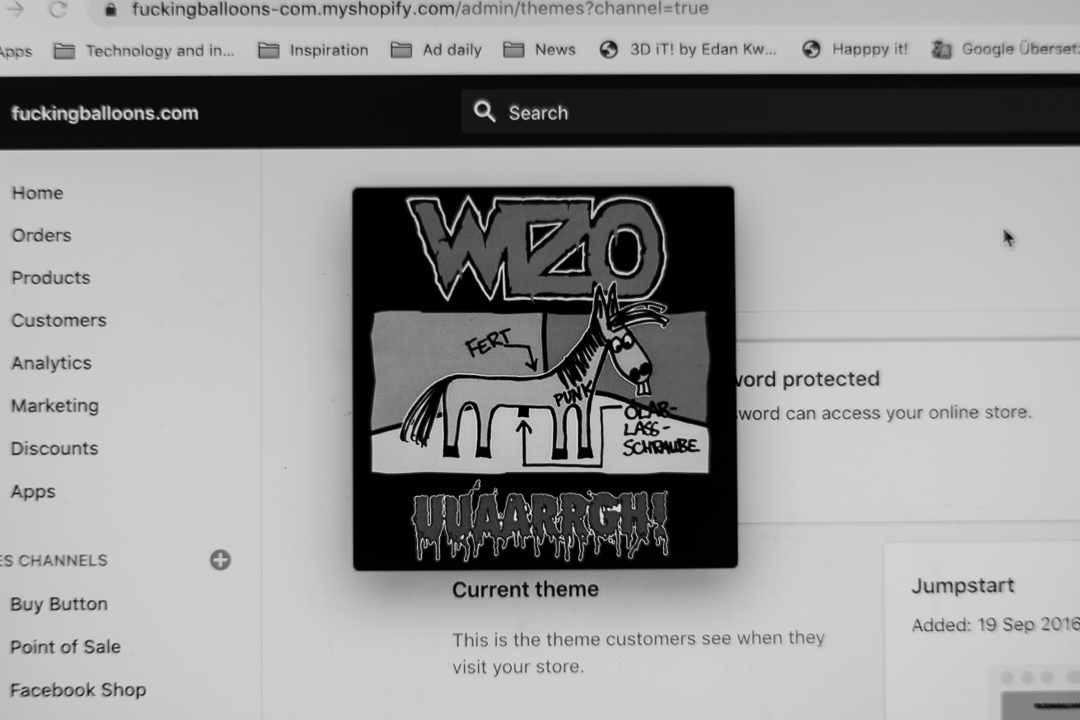Viewport: 1080px width, 720px height.
Task: Open the Buy Button channel
Action: coord(59,604)
